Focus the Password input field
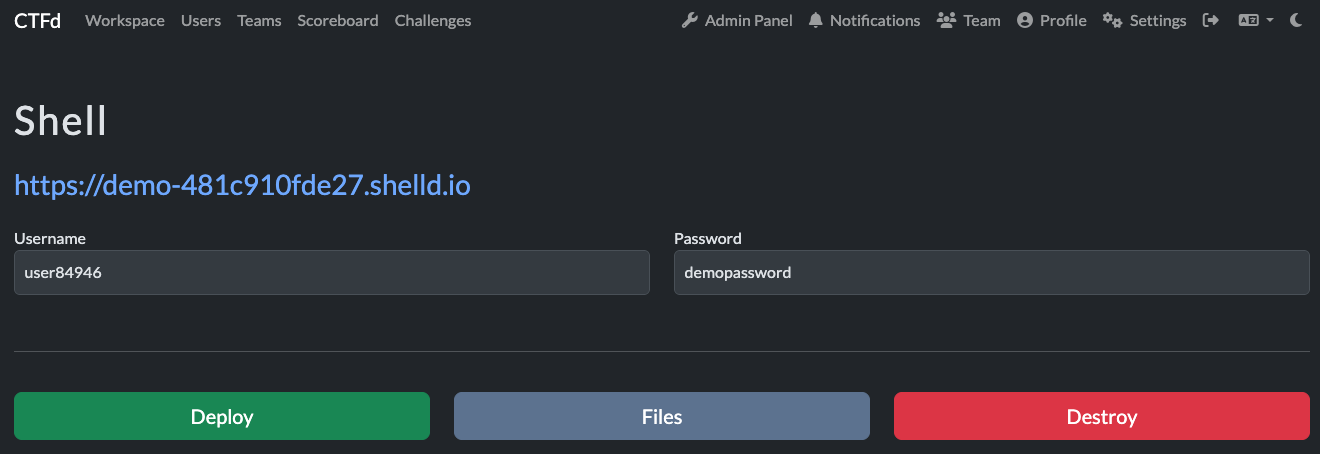Viewport: 1320px width, 454px height. [x=991, y=272]
